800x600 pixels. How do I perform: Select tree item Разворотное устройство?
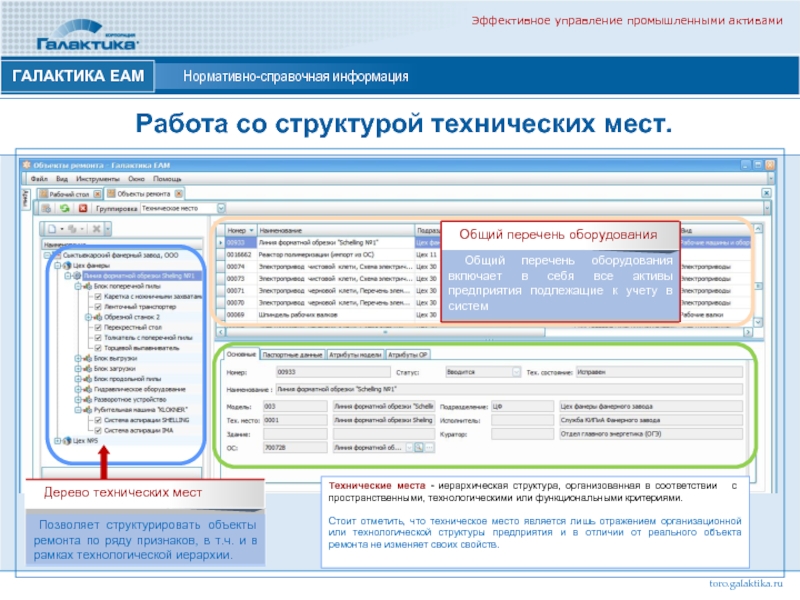(x=130, y=399)
